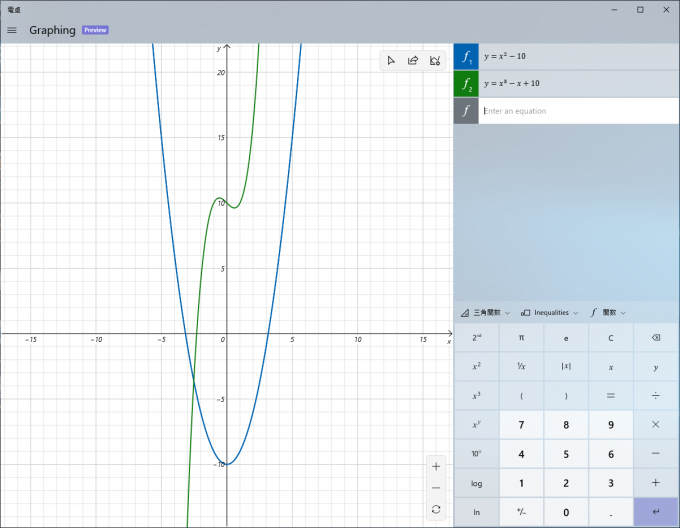Submit equation with the enter key
Screen dimensions: 680x528
click(x=656, y=512)
